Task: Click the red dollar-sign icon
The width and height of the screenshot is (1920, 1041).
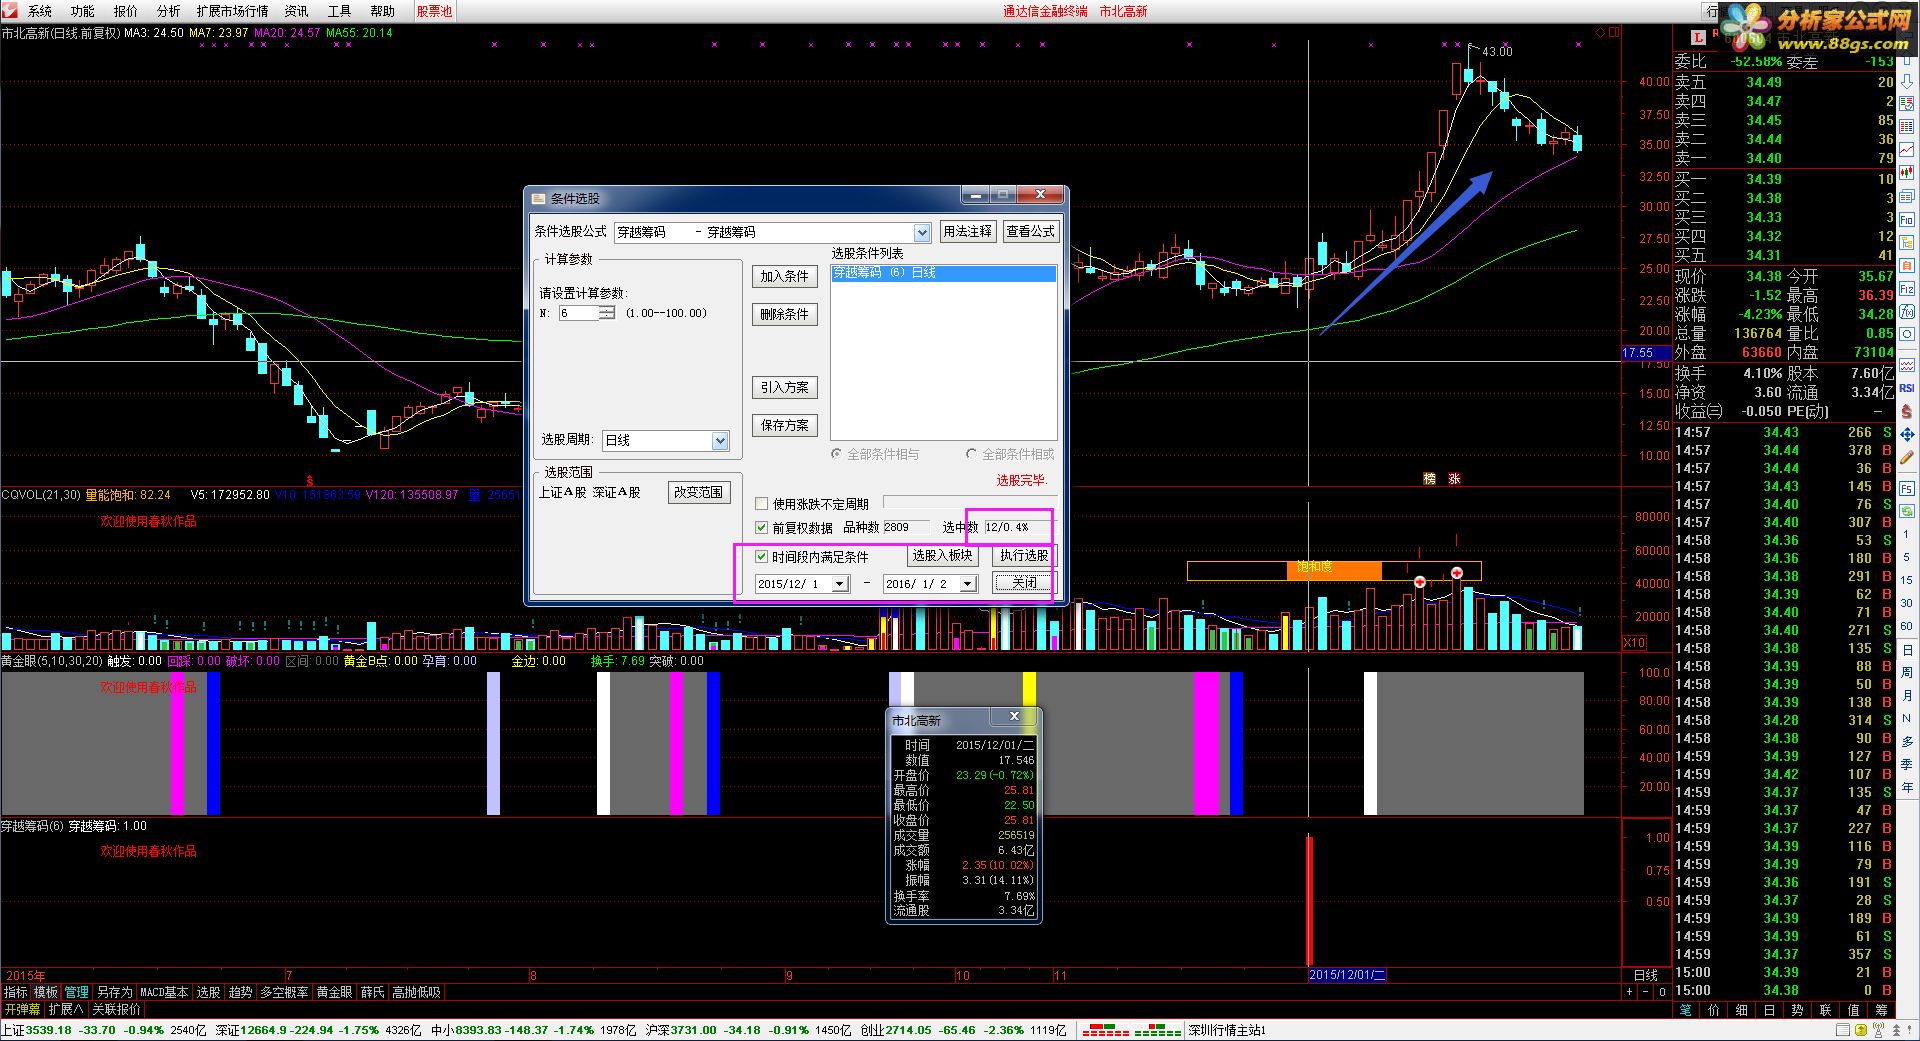Action: point(1907,411)
